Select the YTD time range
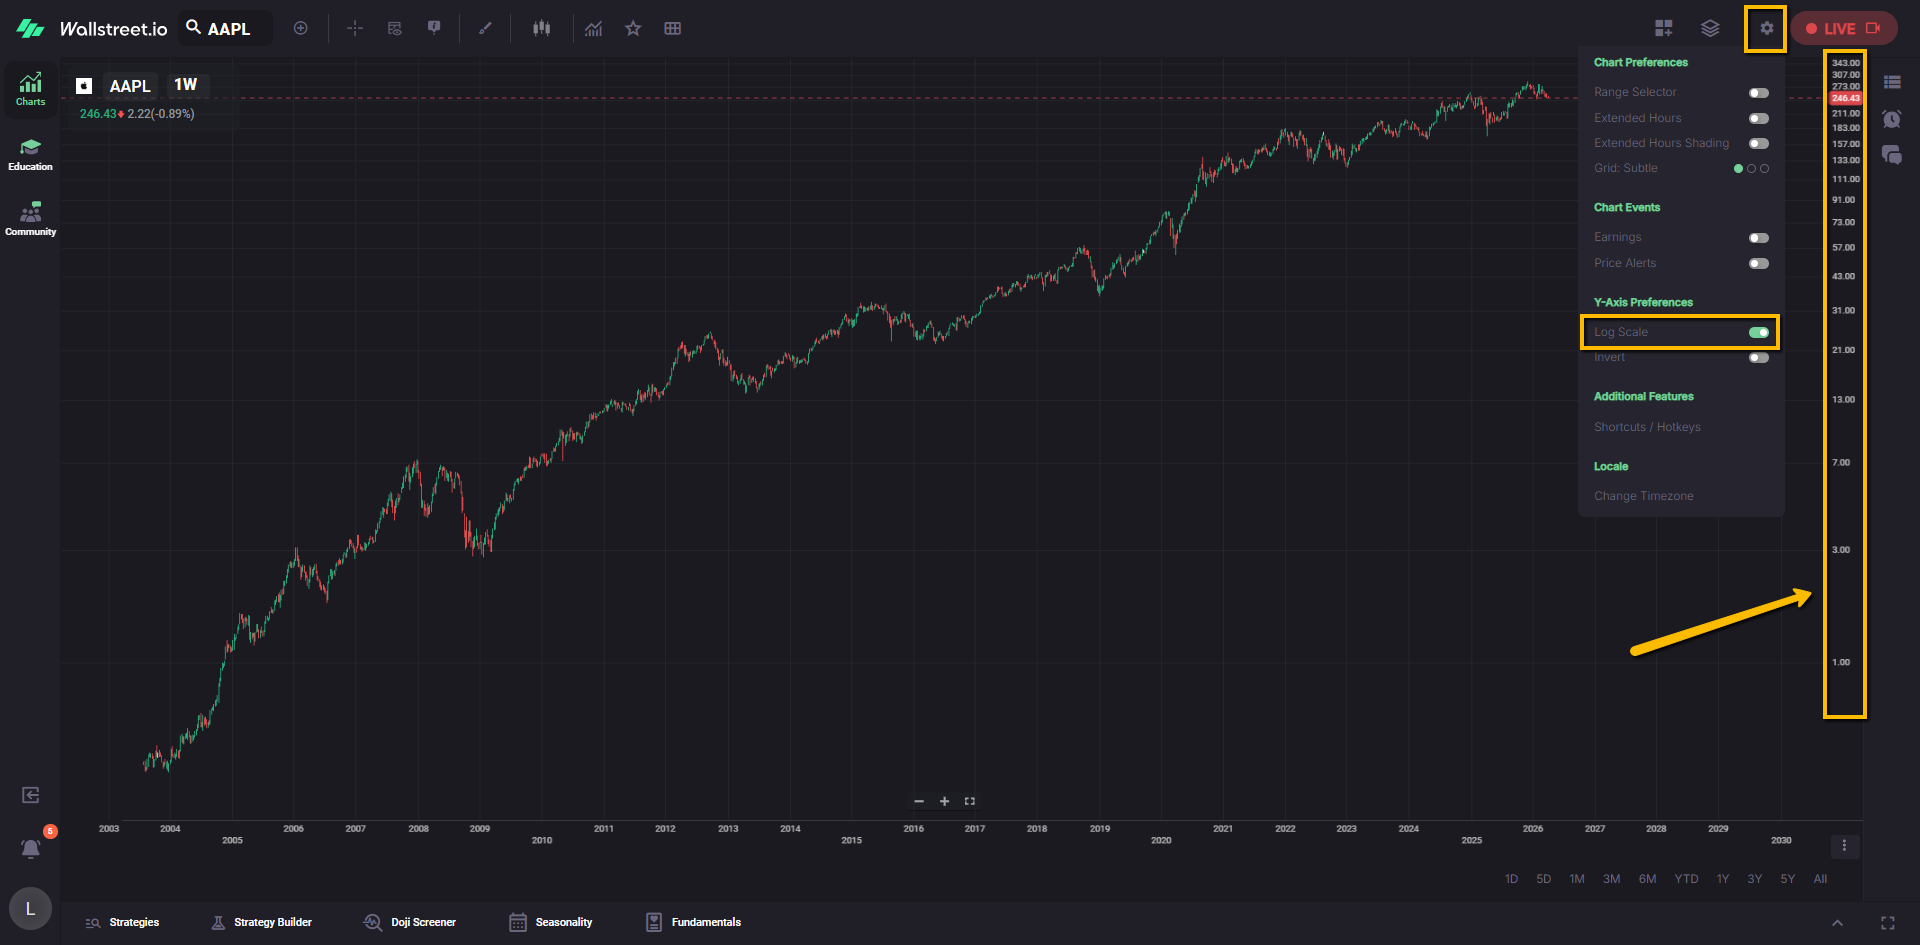Image resolution: width=1920 pixels, height=945 pixels. click(1686, 879)
